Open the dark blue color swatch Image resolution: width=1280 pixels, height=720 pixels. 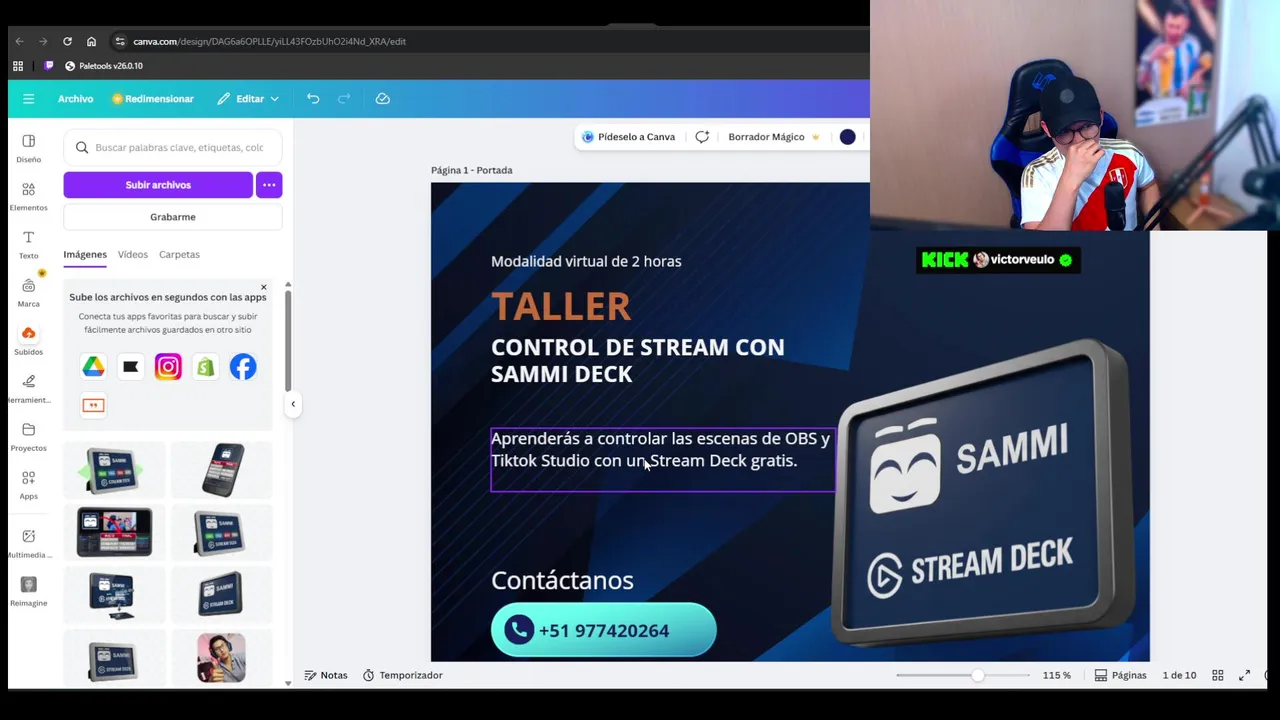[x=848, y=137]
